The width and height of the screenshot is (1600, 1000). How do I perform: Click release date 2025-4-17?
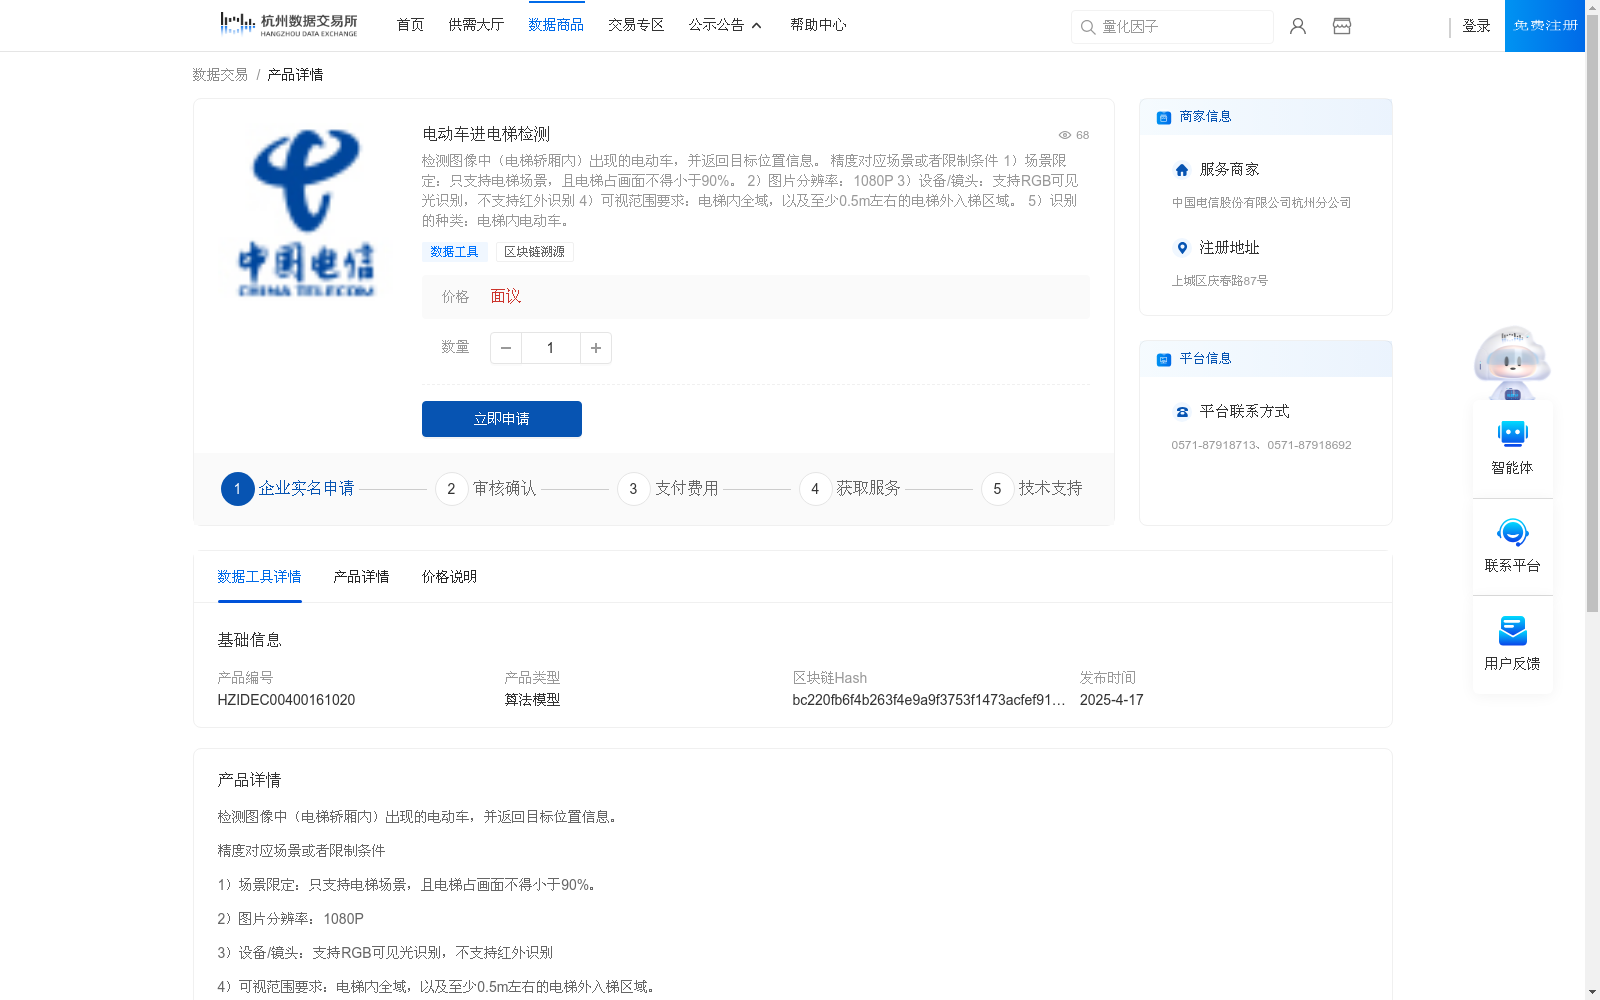1111,700
